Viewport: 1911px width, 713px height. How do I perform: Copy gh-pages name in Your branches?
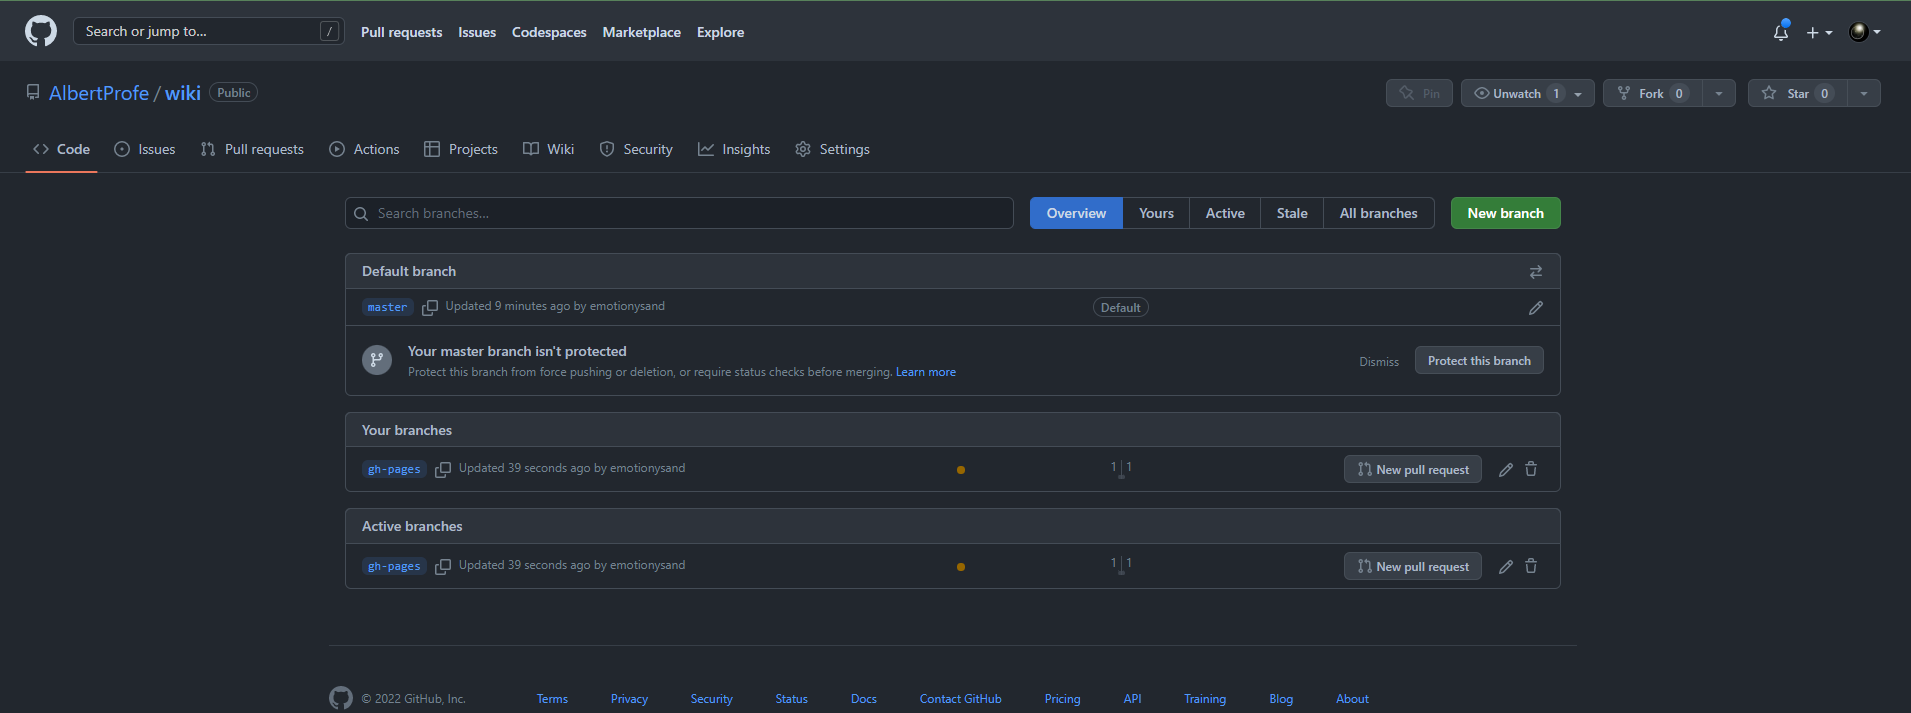[x=443, y=470]
